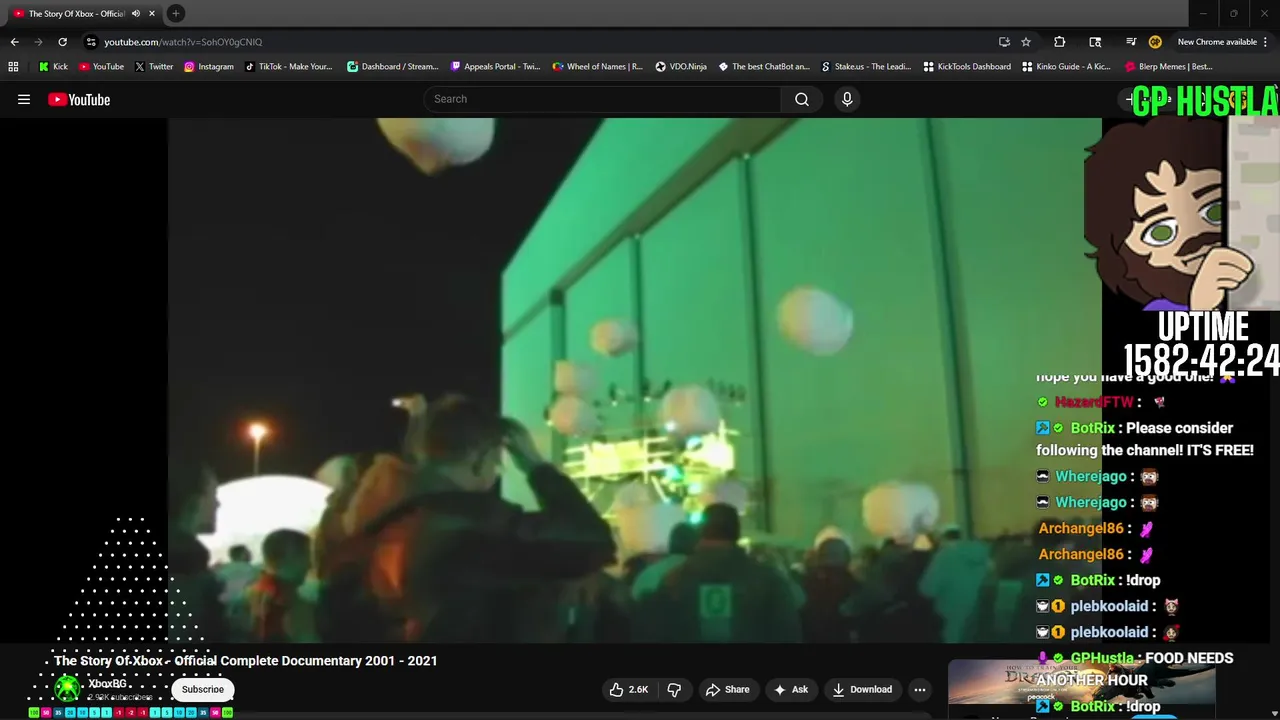The image size is (1280, 720).
Task: Open the Blerp Memes bookmark
Action: pyautogui.click(x=1169, y=67)
